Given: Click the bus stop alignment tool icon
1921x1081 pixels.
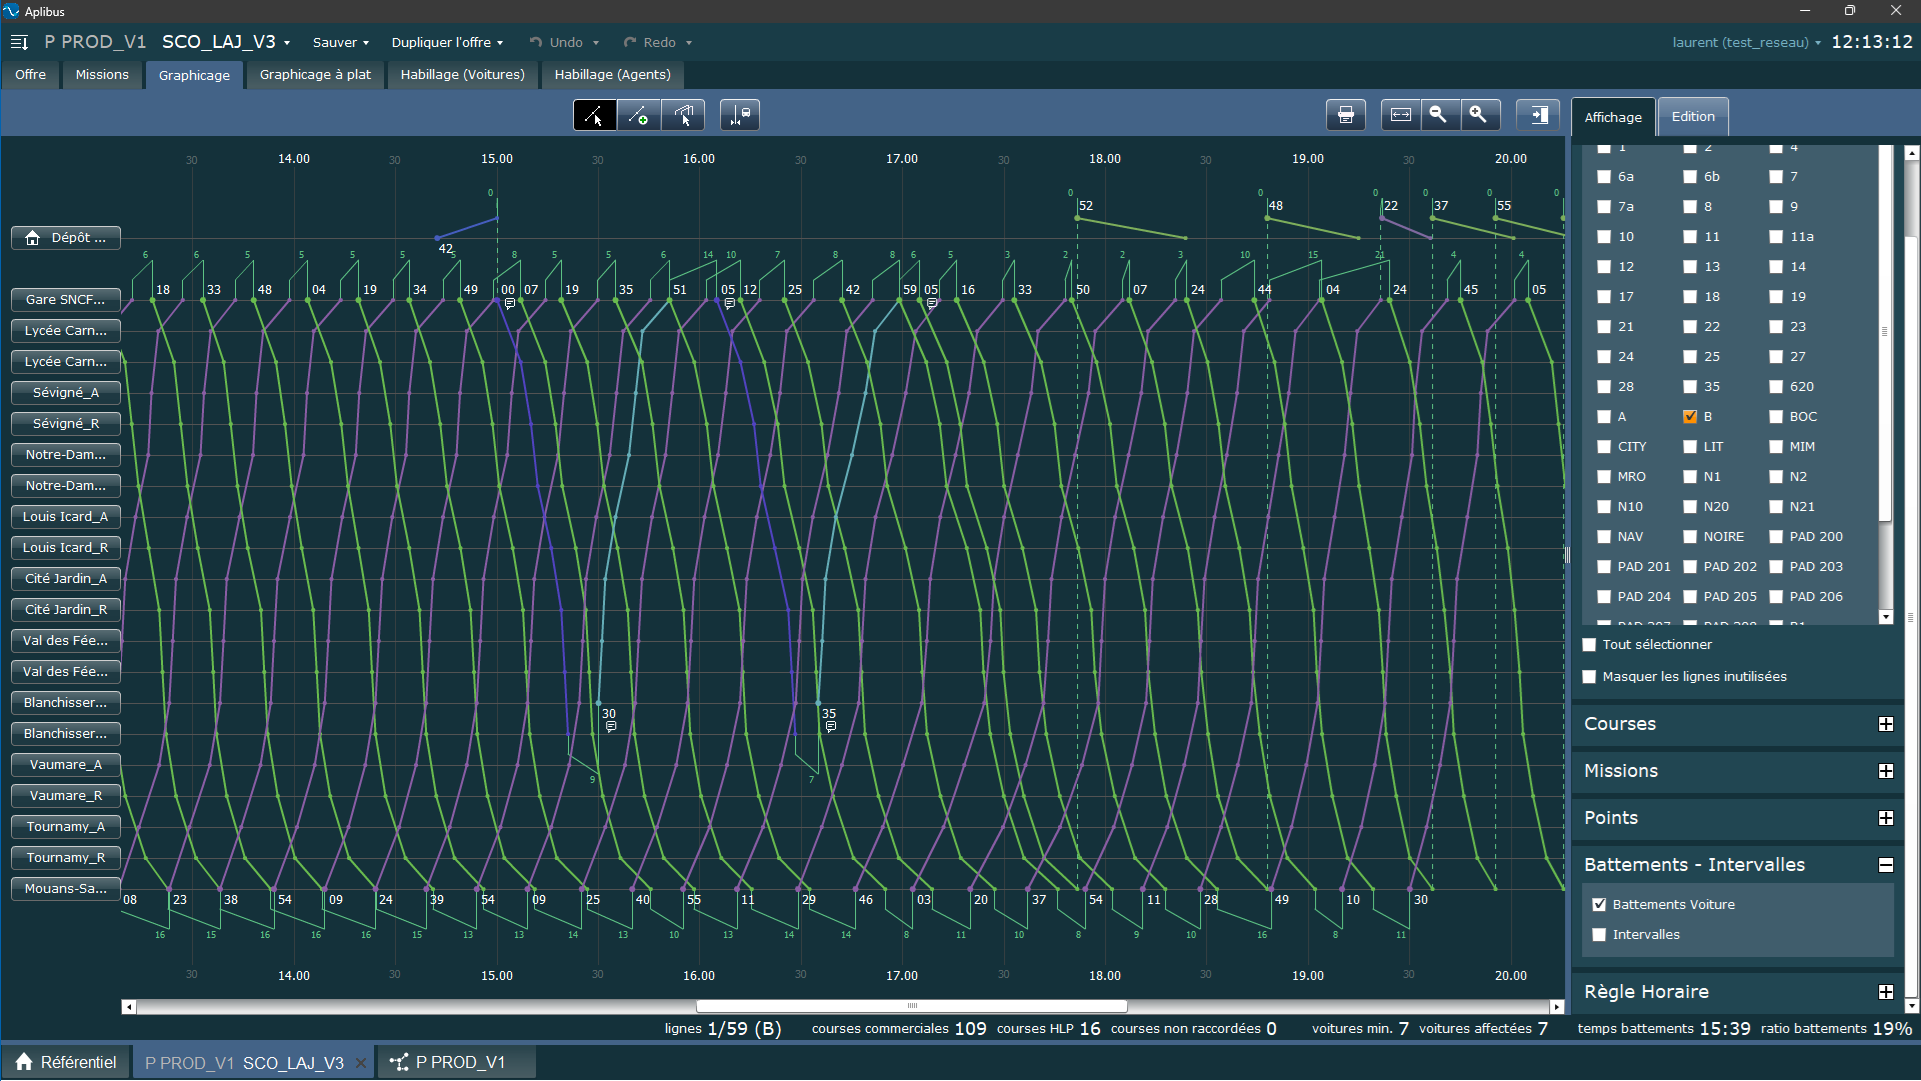Looking at the screenshot, I should pos(740,116).
